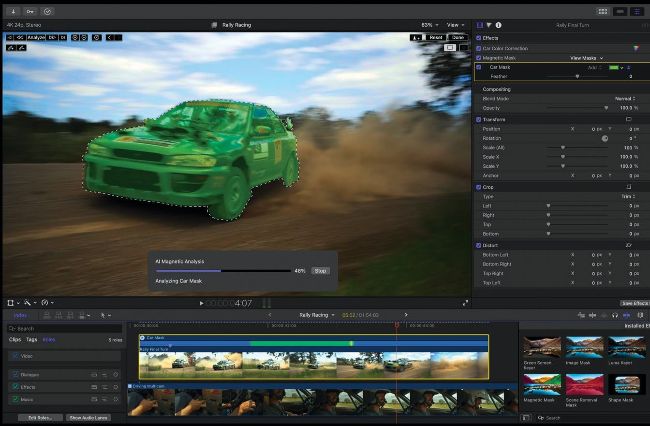Viewport: 650px width, 426px height.
Task: Click the import media arrow icon
Action: coord(13,10)
